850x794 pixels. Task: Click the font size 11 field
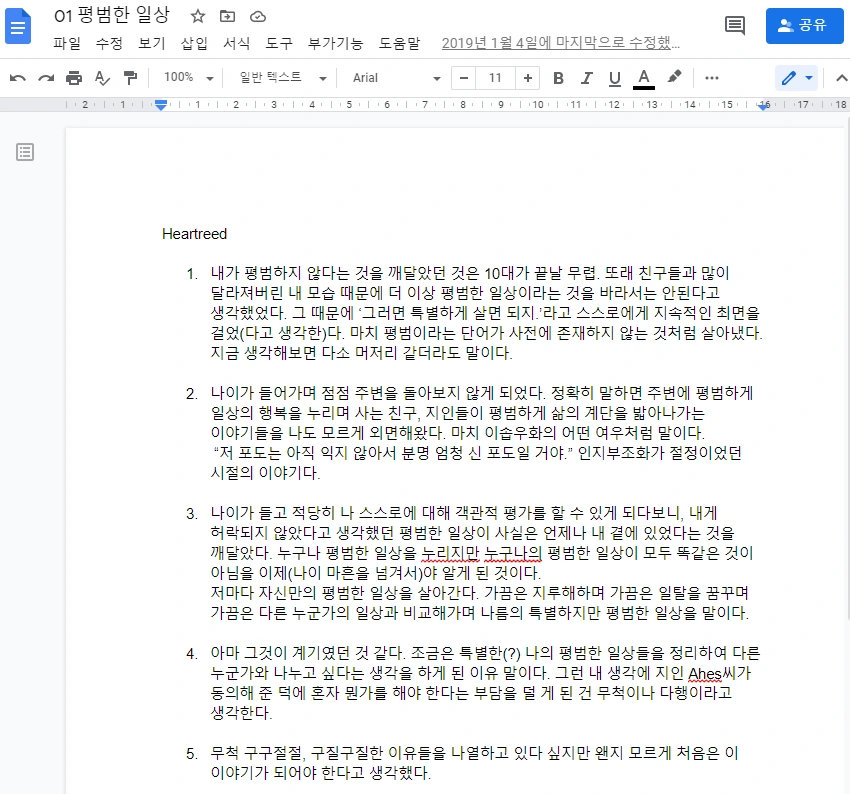pos(495,78)
